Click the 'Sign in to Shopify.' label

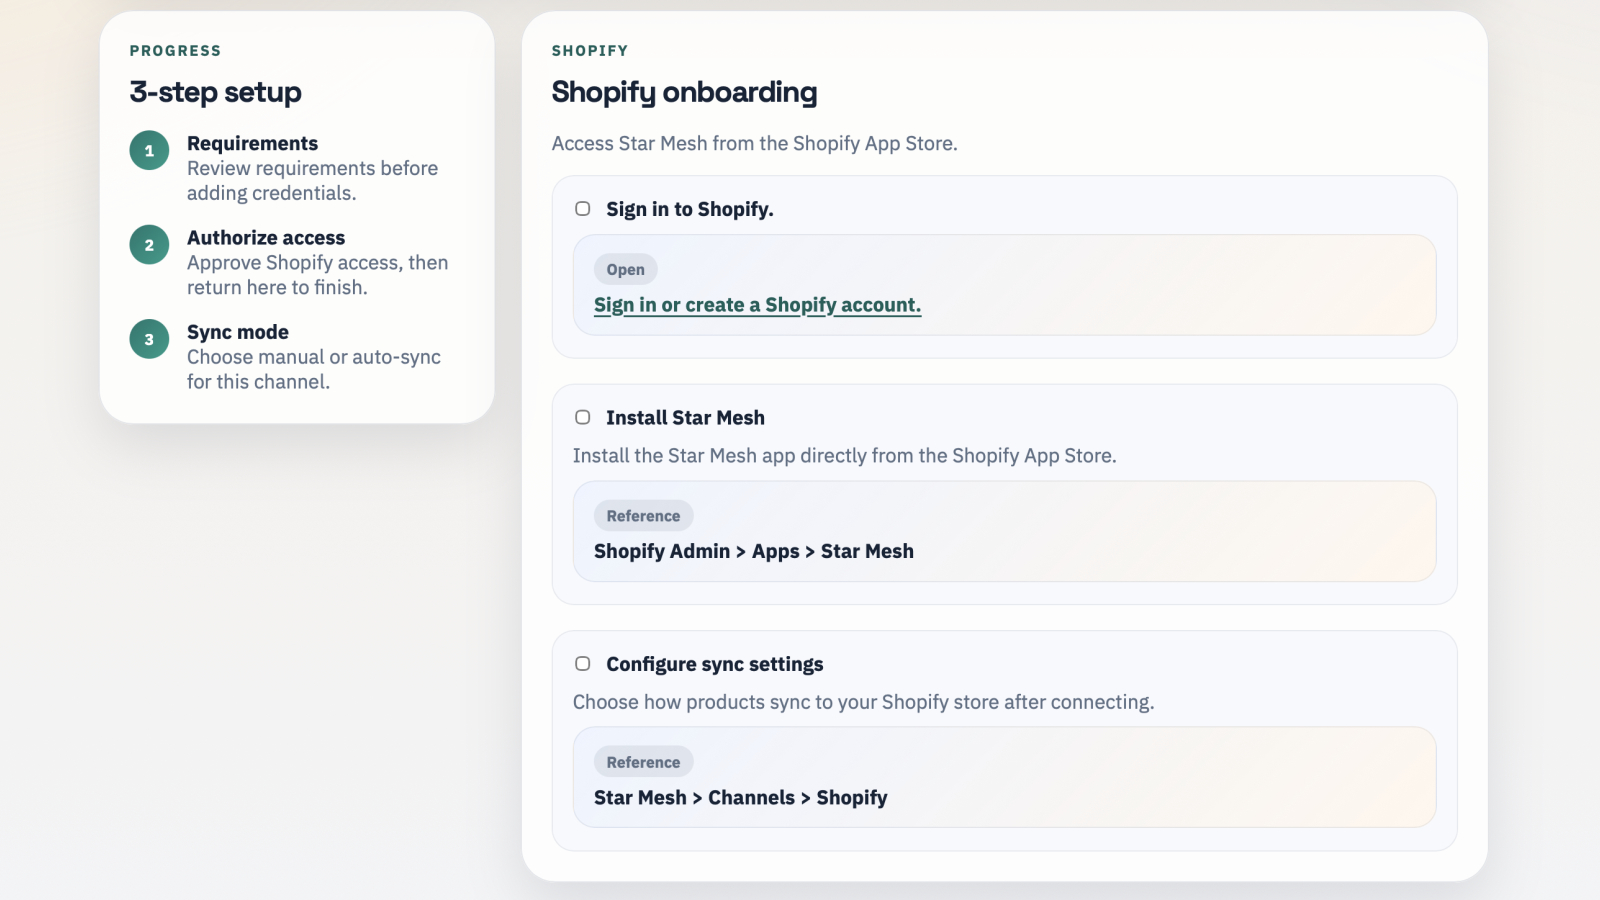point(690,209)
